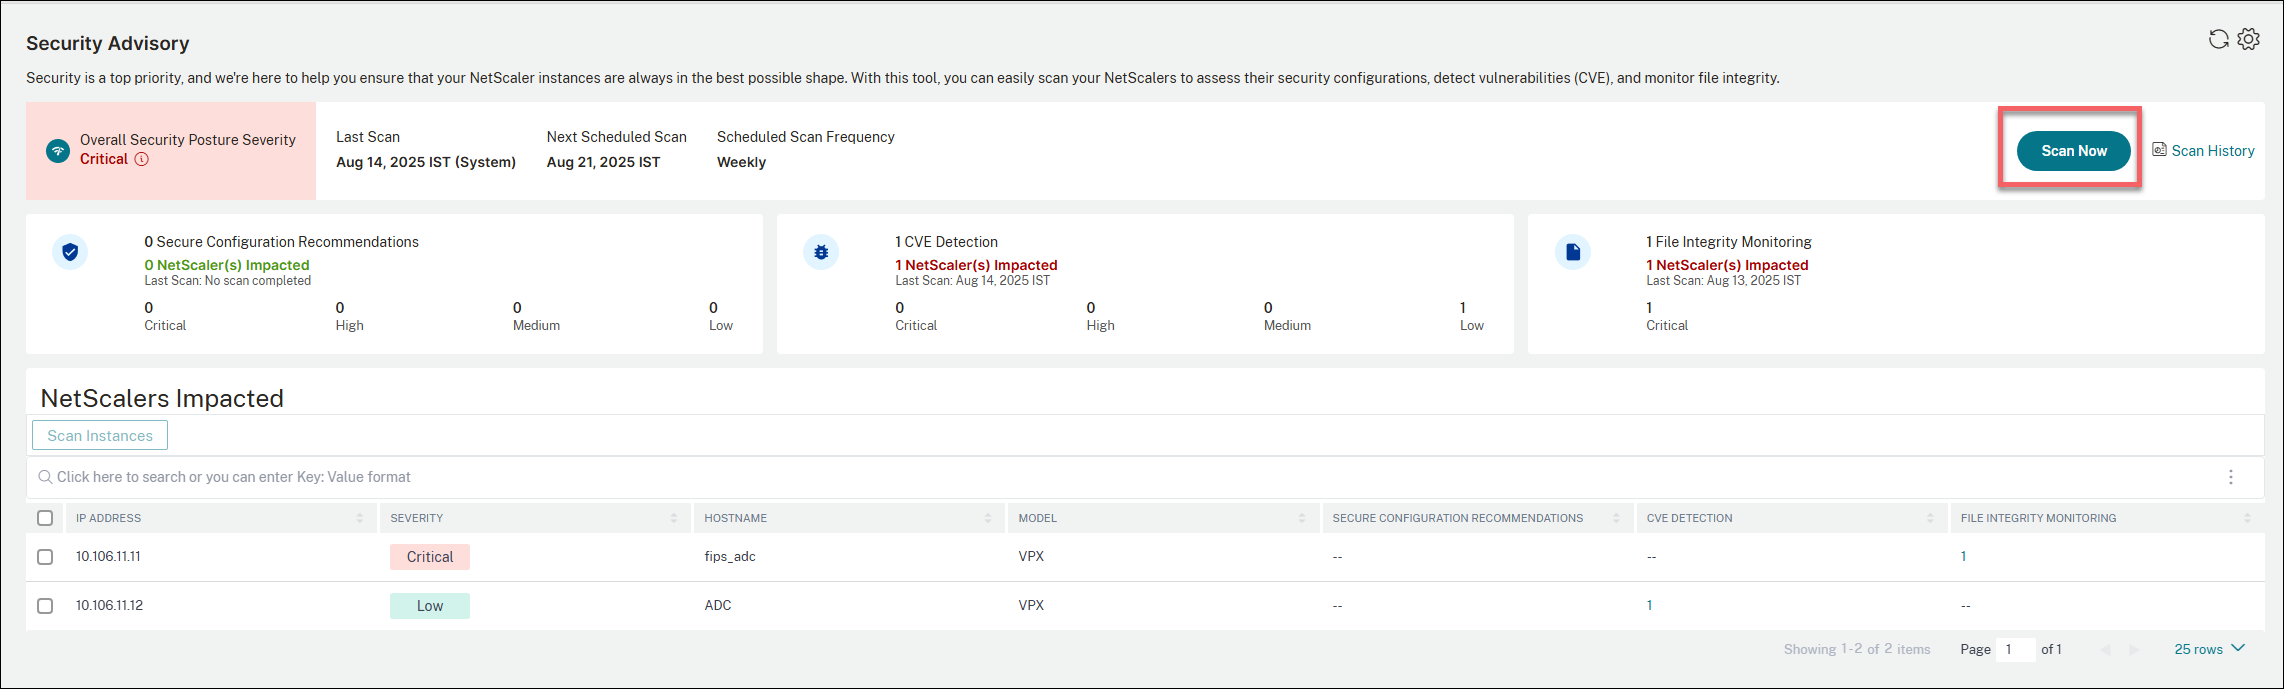The width and height of the screenshot is (2284, 689).
Task: Click the hostname fips_adc
Action: [x=730, y=556]
